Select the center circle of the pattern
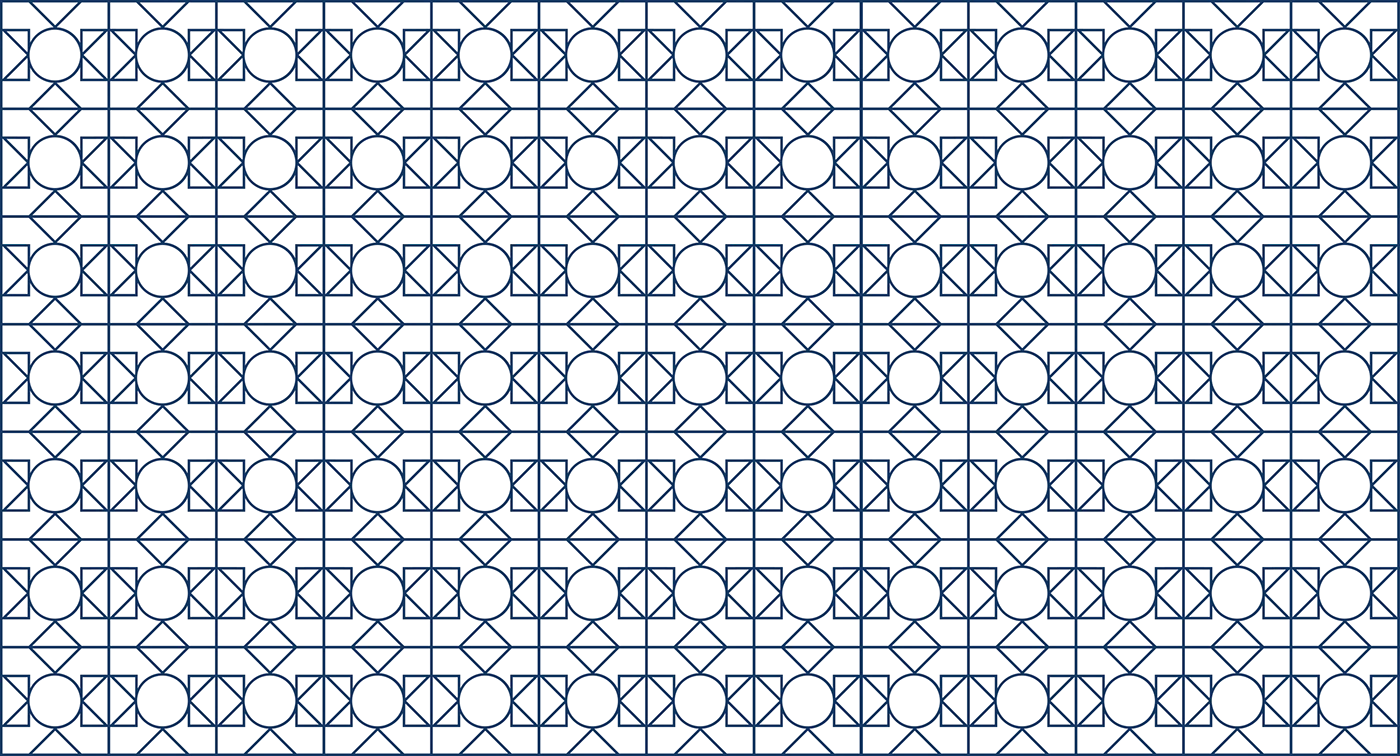This screenshot has width=1400, height=756. [x=700, y=378]
